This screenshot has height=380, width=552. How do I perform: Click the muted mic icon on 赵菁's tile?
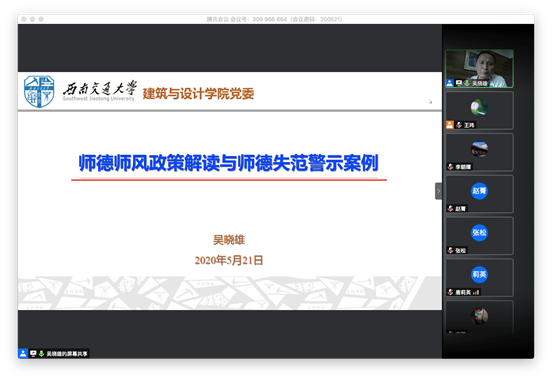(x=451, y=208)
